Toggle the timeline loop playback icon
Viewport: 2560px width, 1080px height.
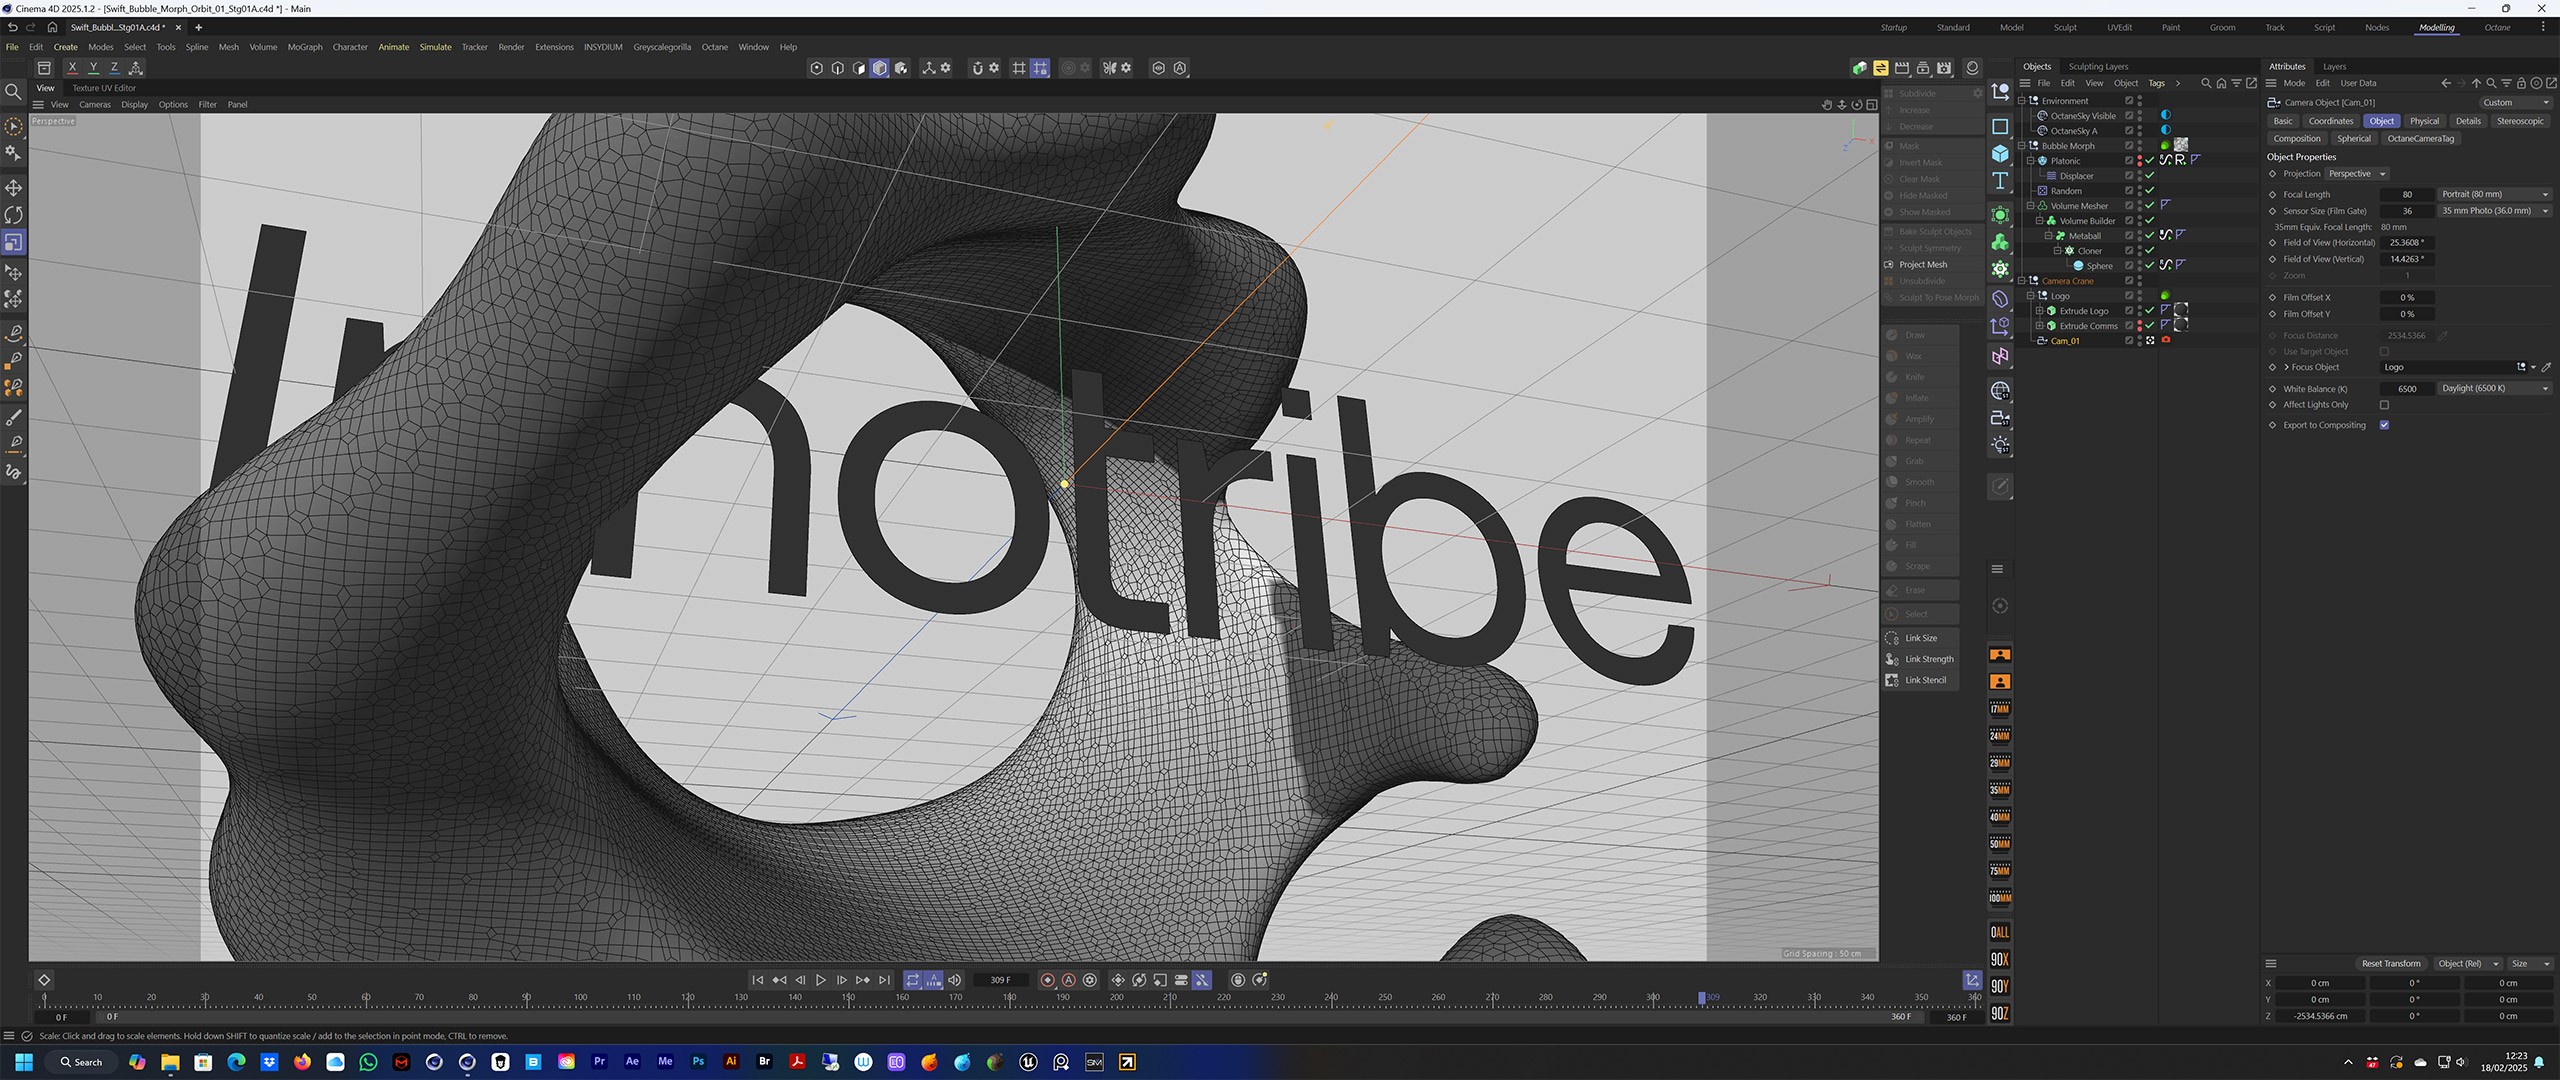[912, 980]
